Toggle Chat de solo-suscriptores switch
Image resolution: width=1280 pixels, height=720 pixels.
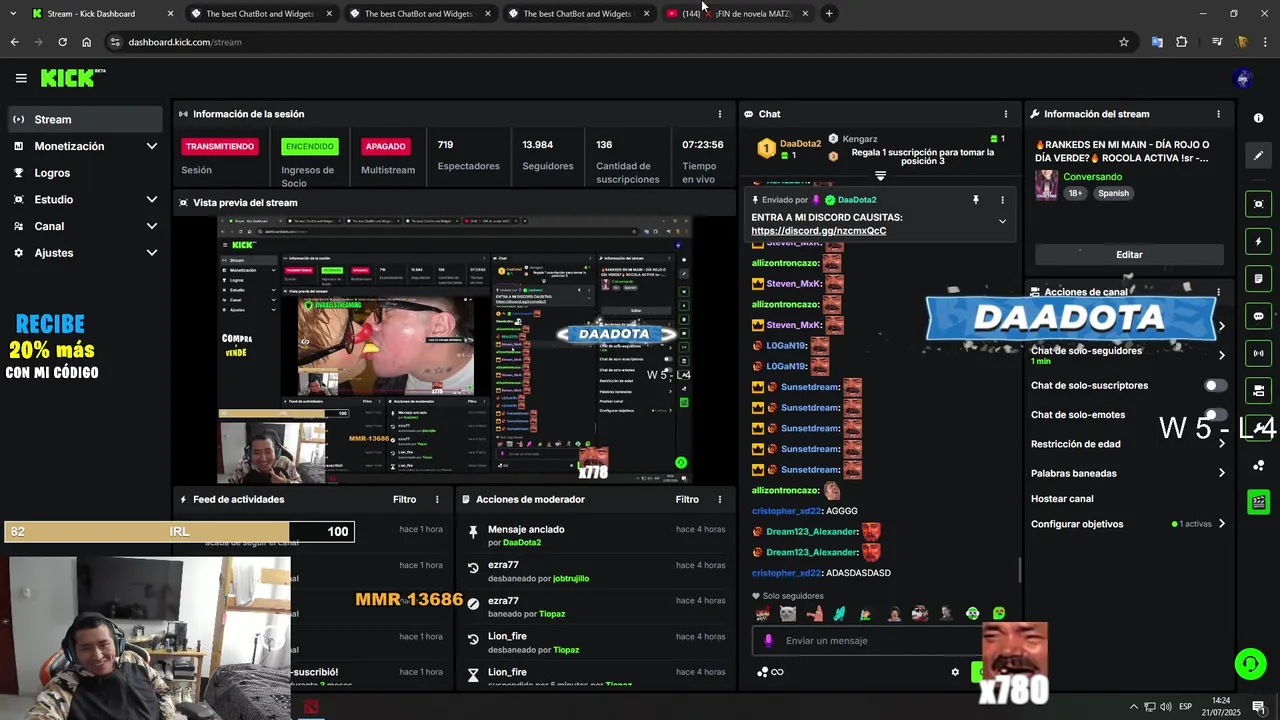coord(1215,385)
